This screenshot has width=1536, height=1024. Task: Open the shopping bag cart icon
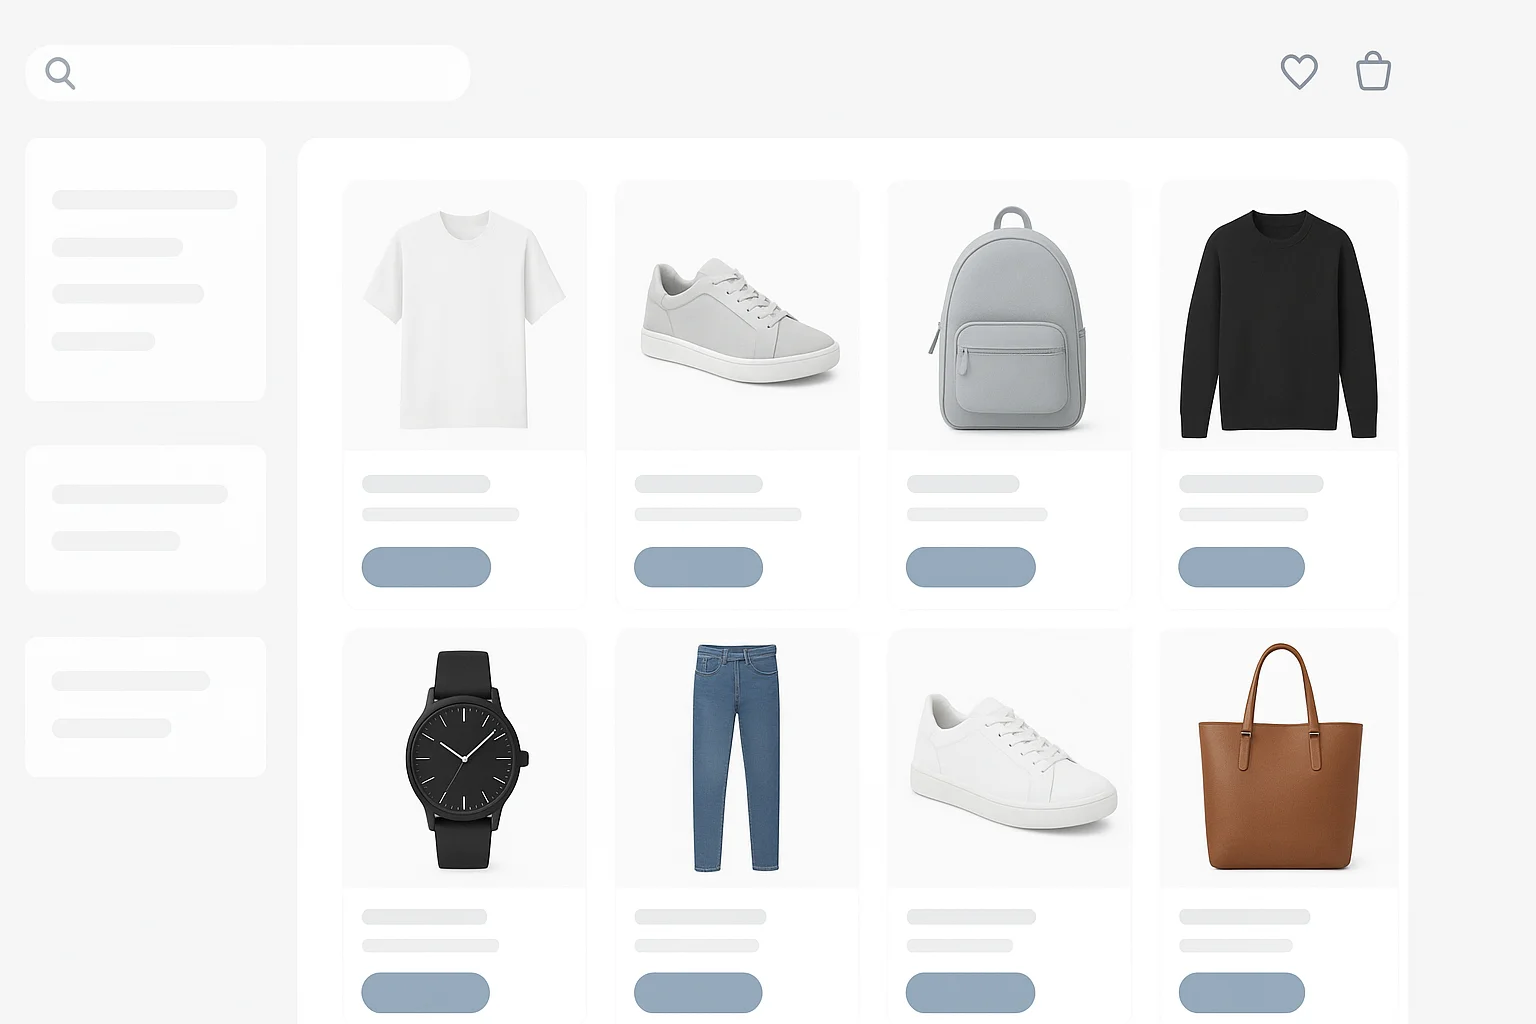[1373, 71]
